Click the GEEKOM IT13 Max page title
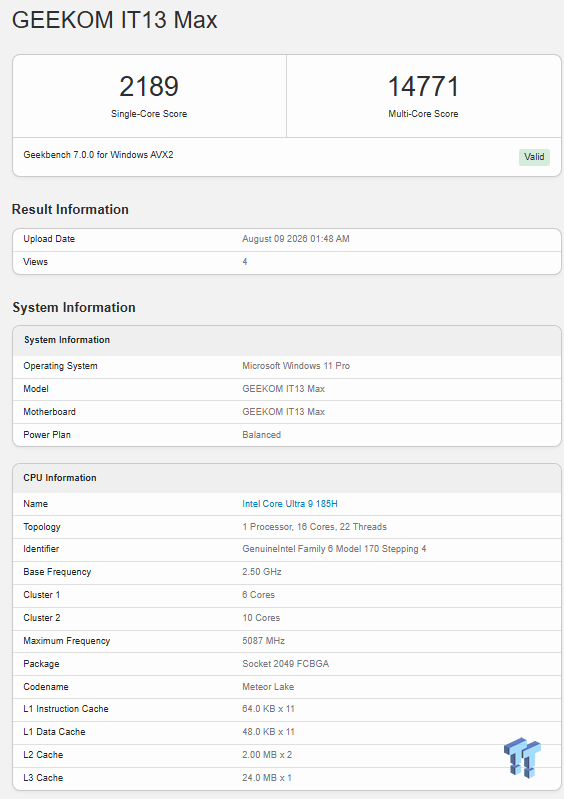The image size is (564, 799). click(x=115, y=20)
